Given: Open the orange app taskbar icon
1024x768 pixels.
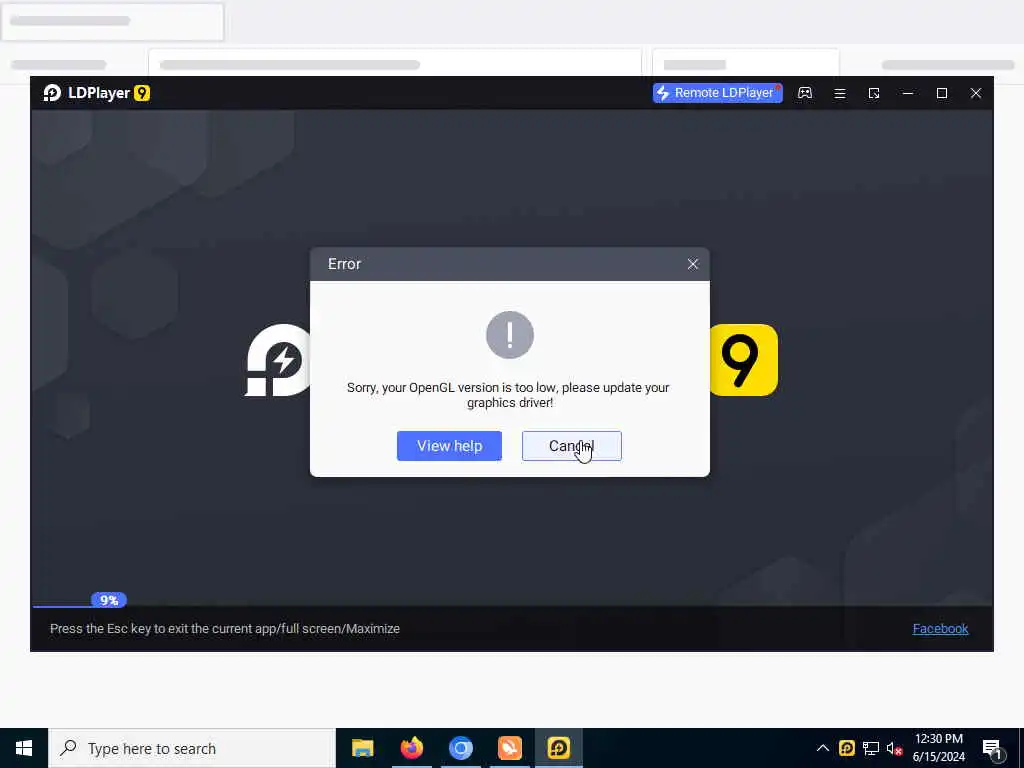Looking at the screenshot, I should pyautogui.click(x=509, y=748).
